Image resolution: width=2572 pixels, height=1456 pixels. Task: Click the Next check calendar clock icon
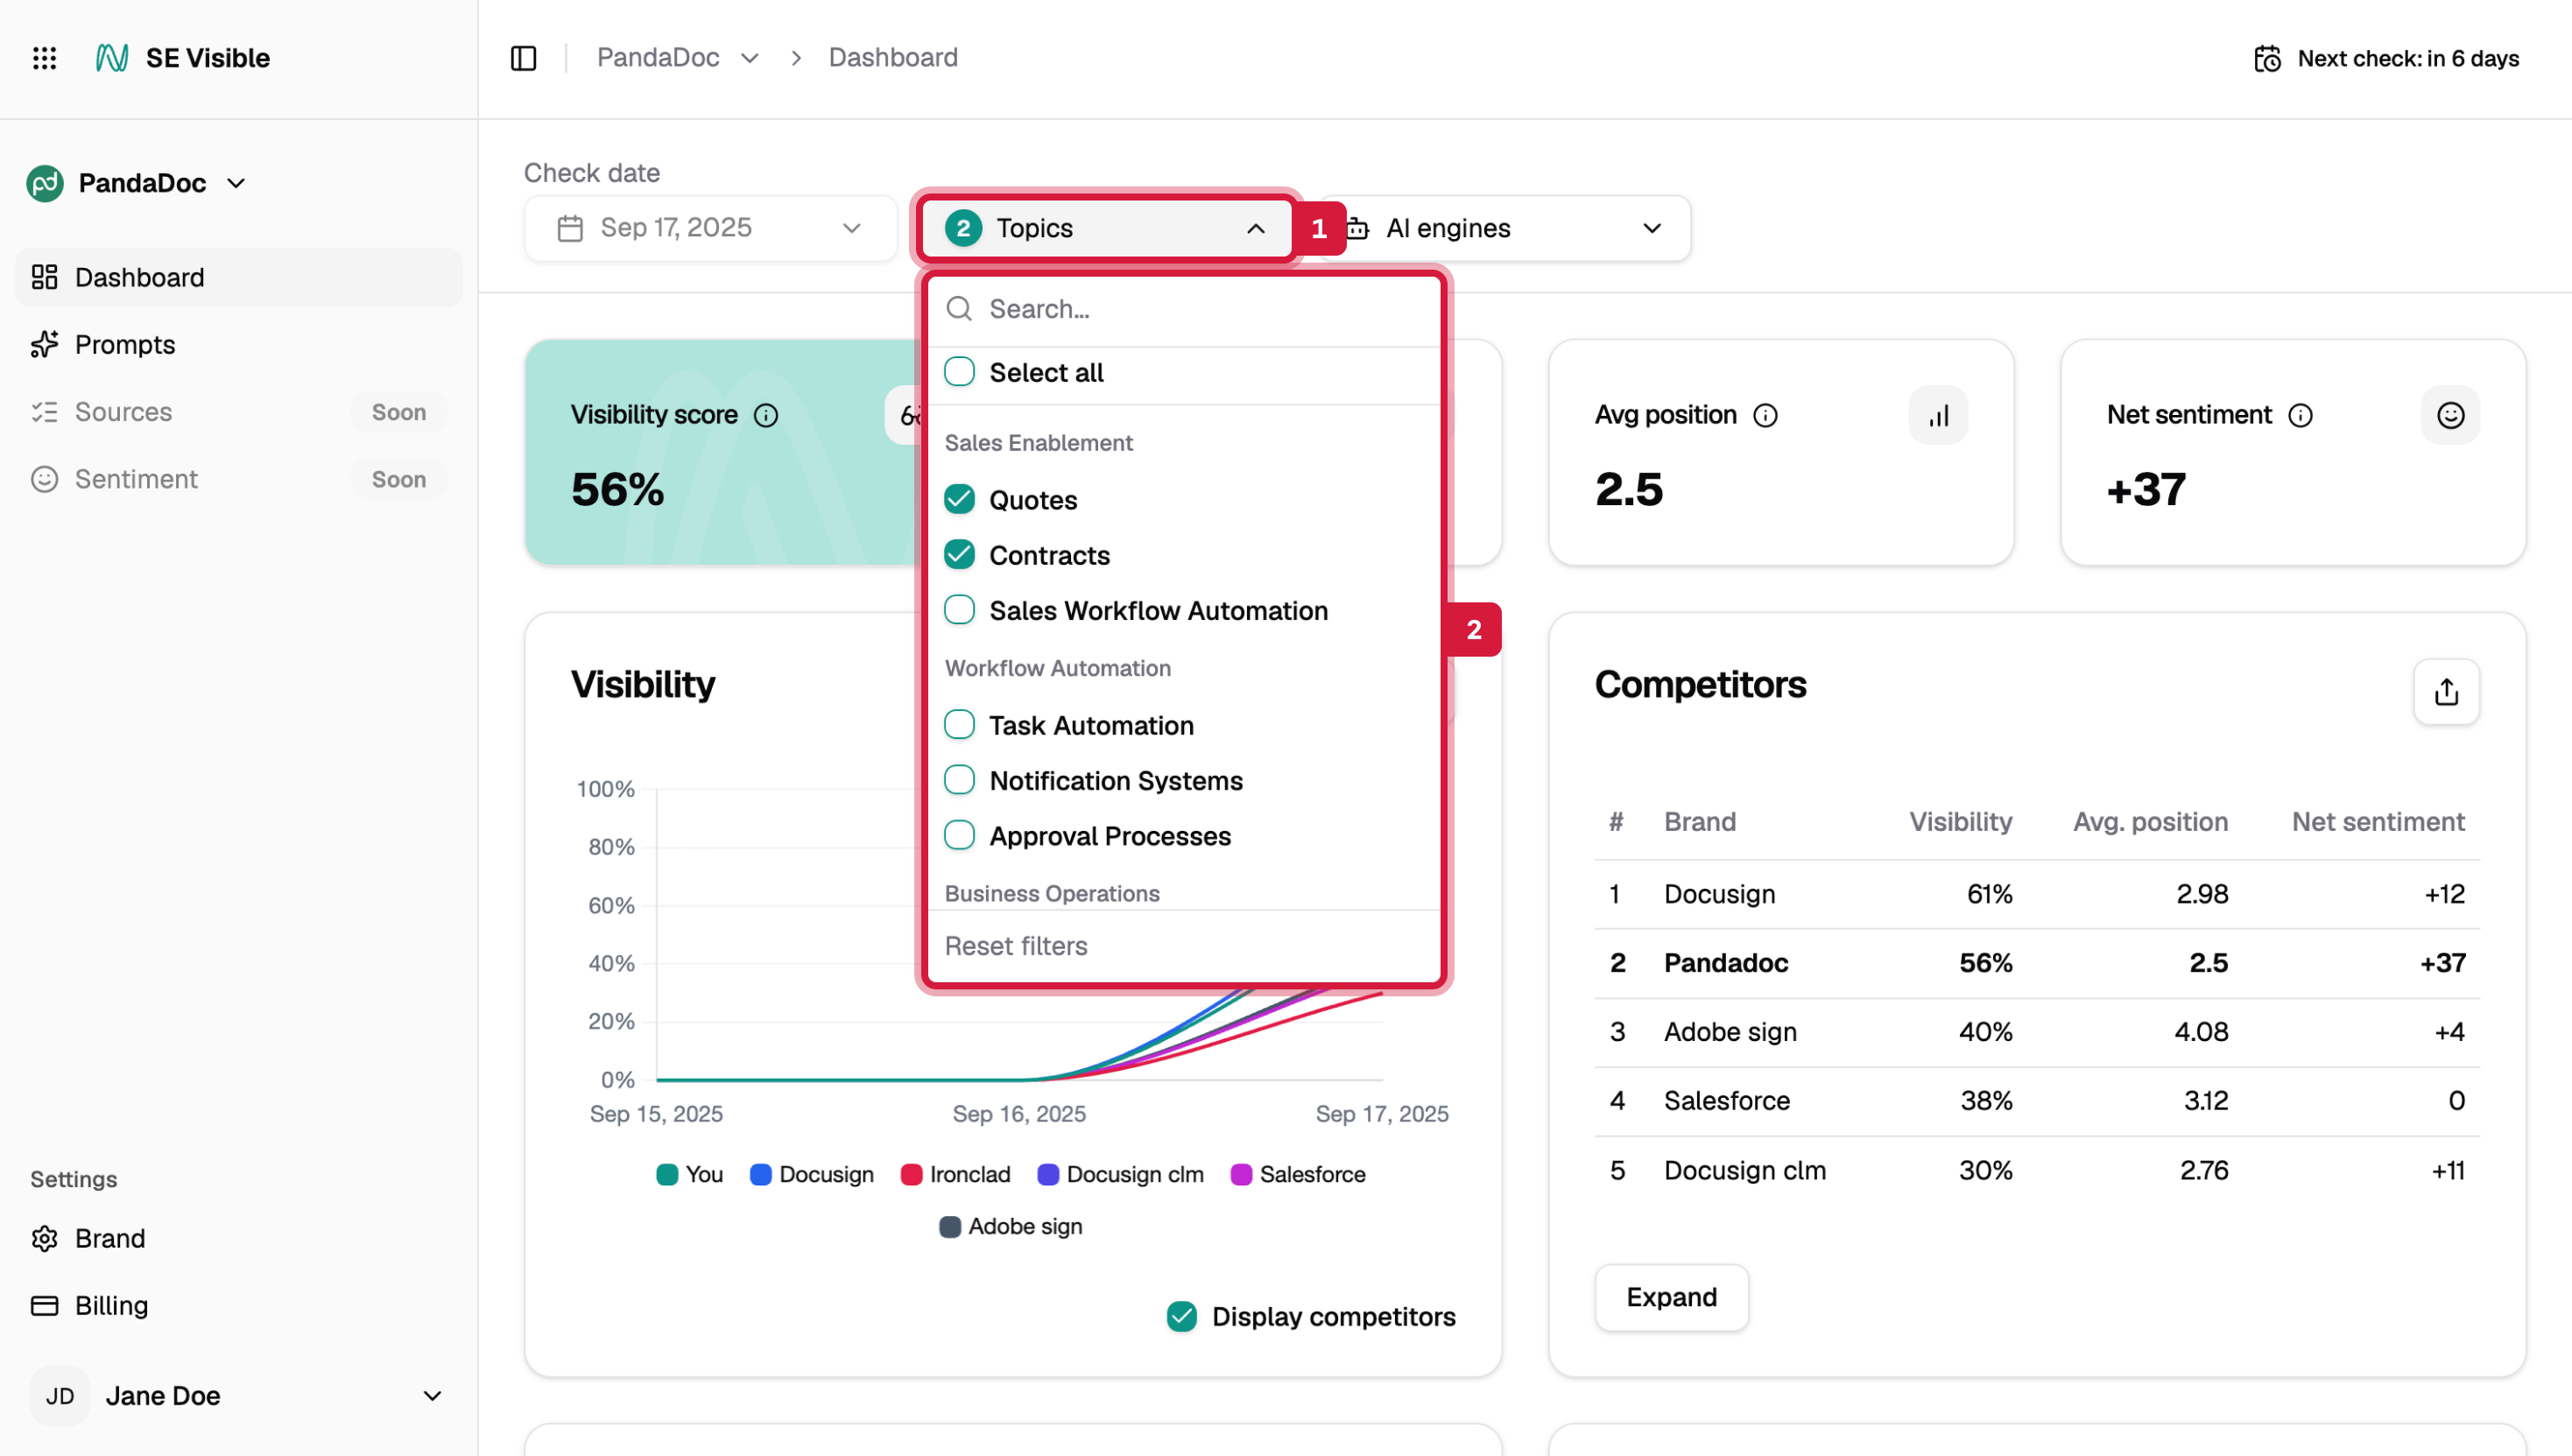[x=2267, y=59]
